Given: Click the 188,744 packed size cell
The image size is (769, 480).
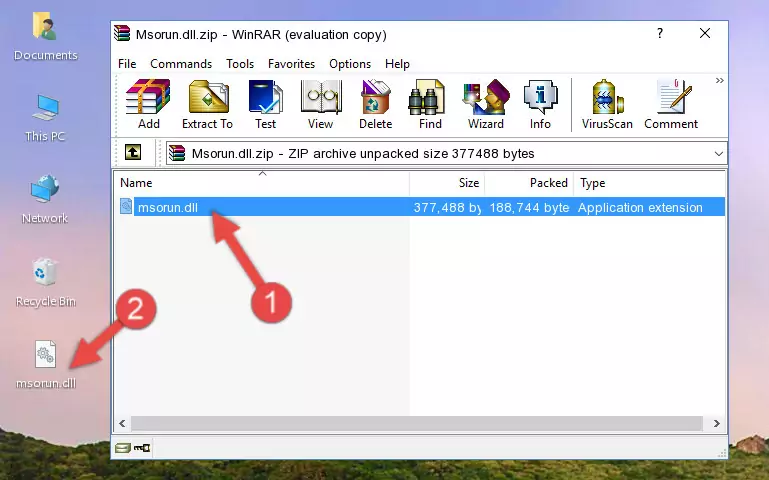Looking at the screenshot, I should (529, 207).
